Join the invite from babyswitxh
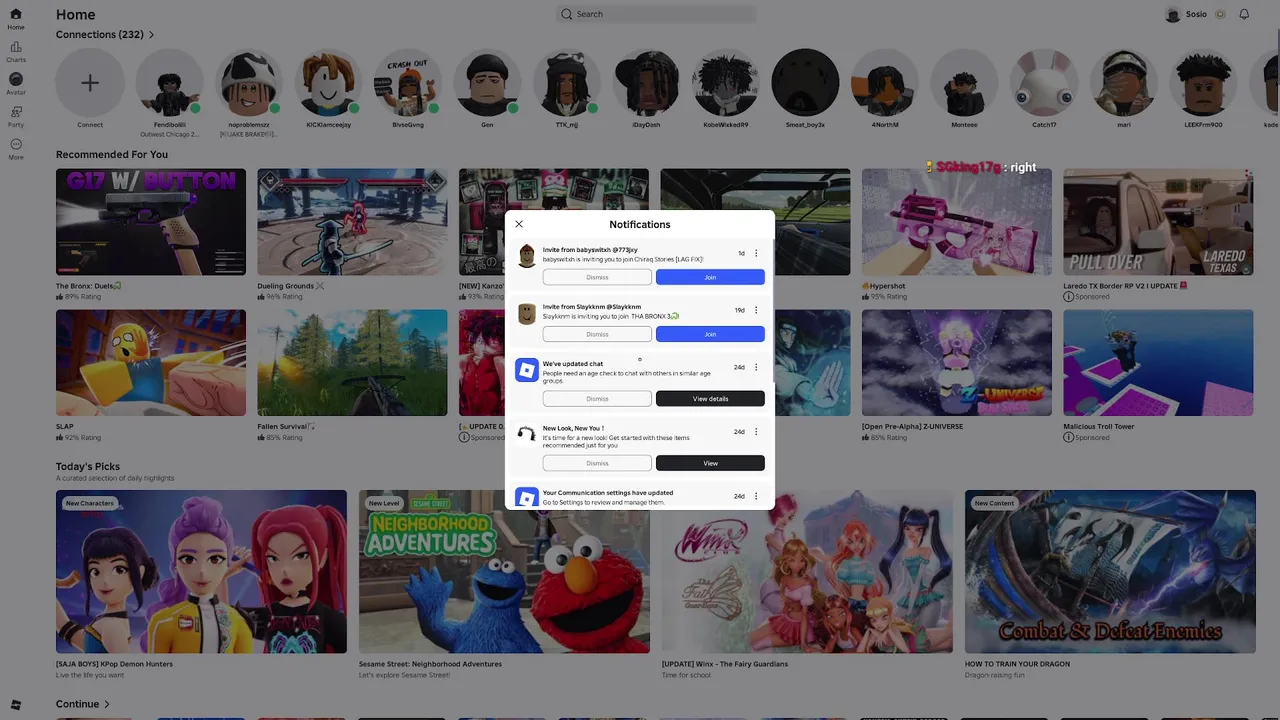Screen dimensions: 1280x720 [710, 277]
